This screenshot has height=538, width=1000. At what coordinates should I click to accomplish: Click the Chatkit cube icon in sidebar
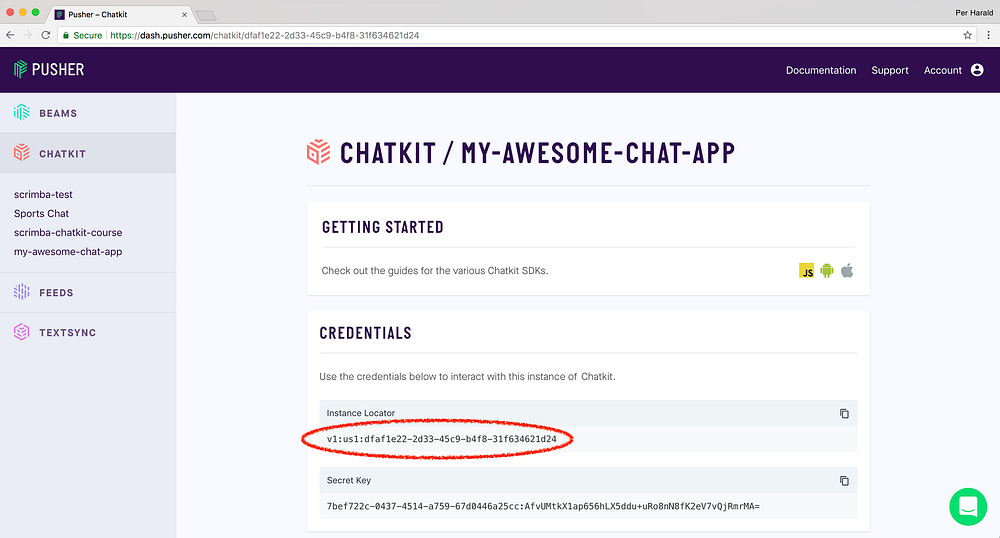pyautogui.click(x=22, y=152)
